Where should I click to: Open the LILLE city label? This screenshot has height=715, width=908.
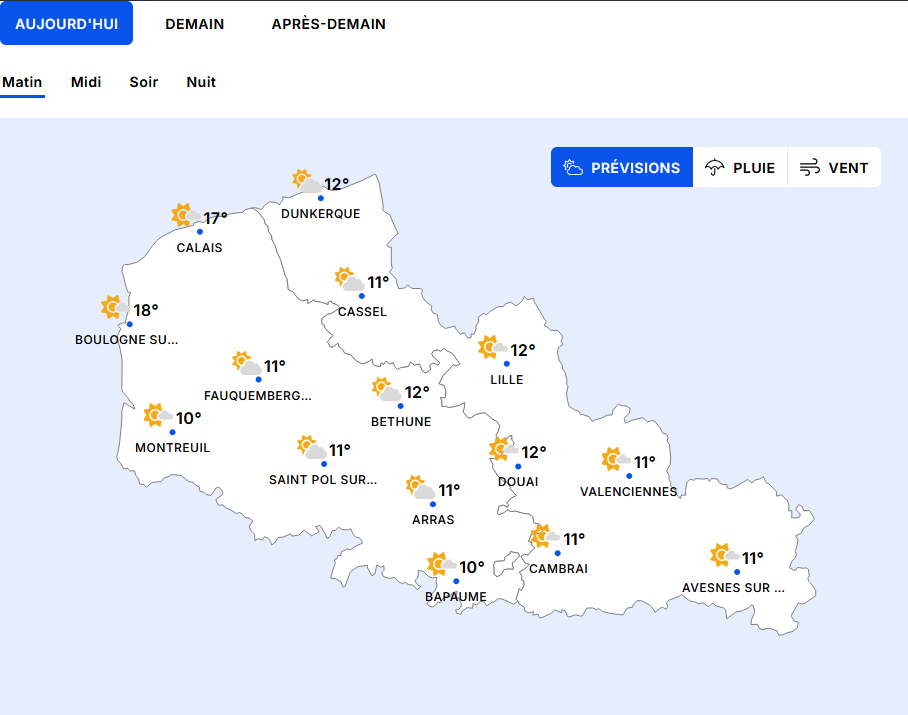507,380
